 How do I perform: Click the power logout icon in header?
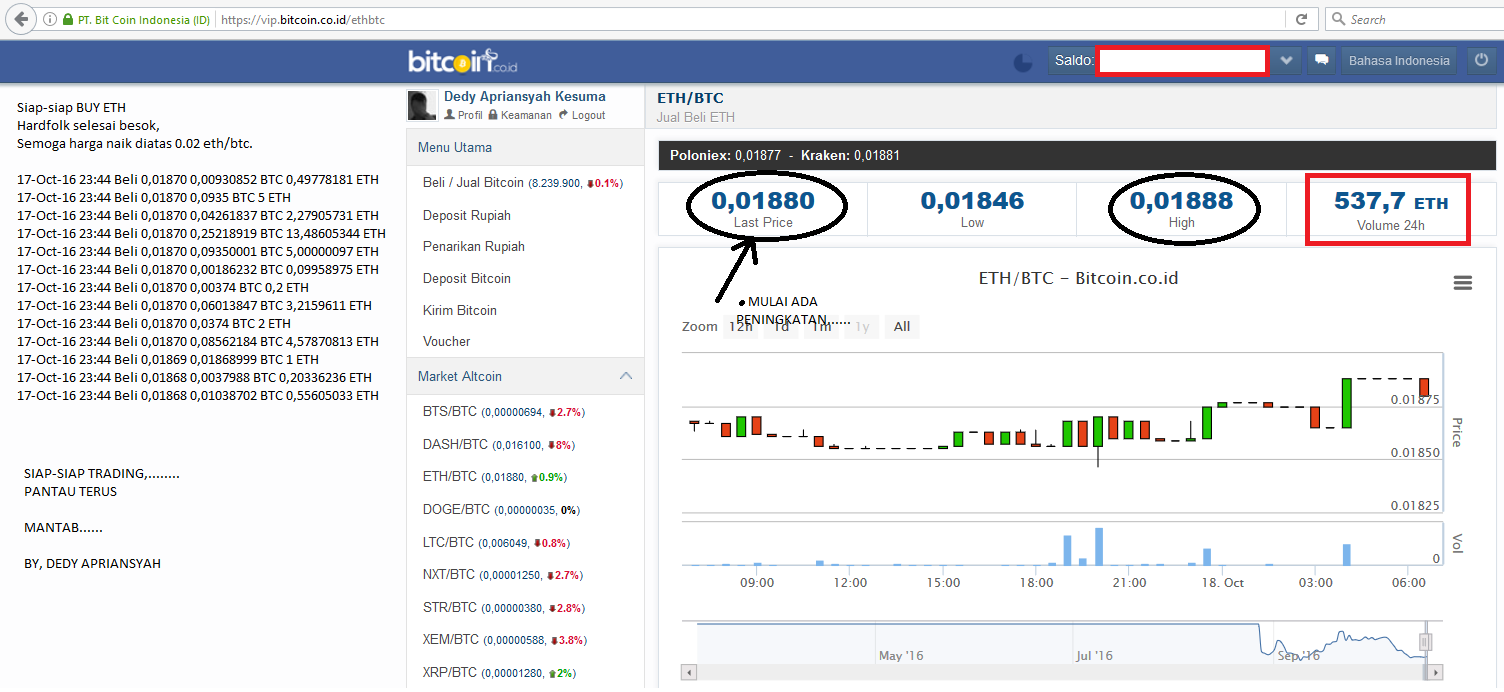coord(1481,61)
